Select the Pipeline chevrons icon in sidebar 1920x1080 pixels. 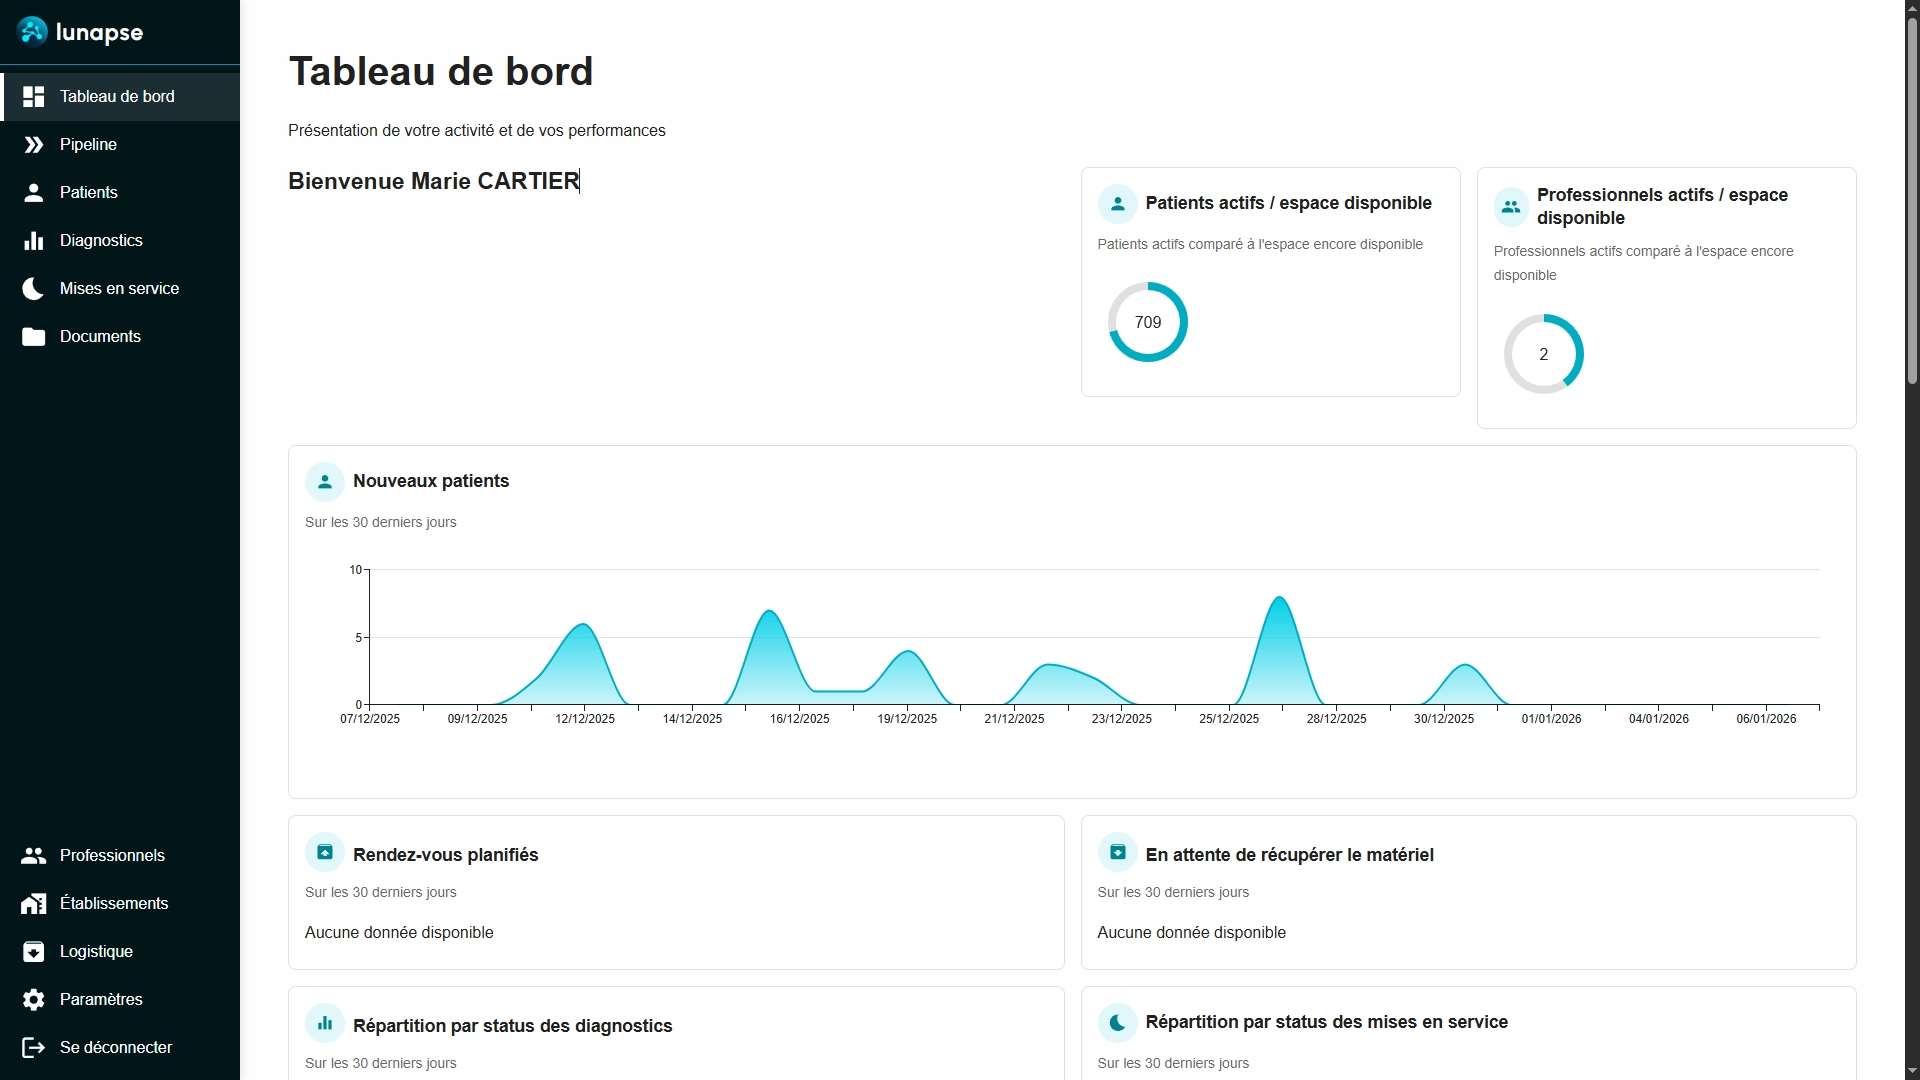pos(33,144)
